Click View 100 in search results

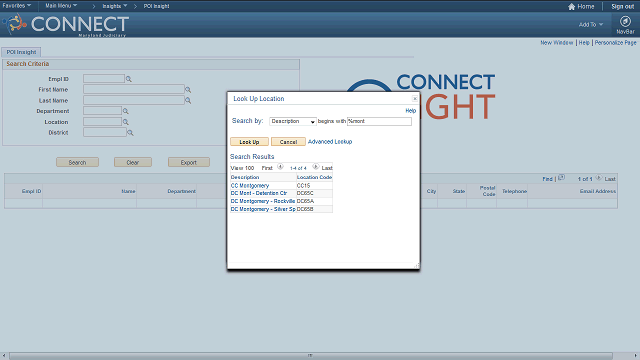242,168
